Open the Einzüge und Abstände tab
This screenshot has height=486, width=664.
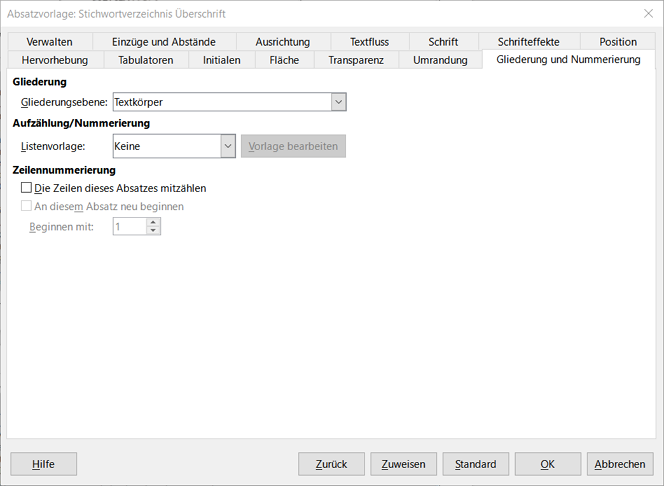tap(163, 42)
